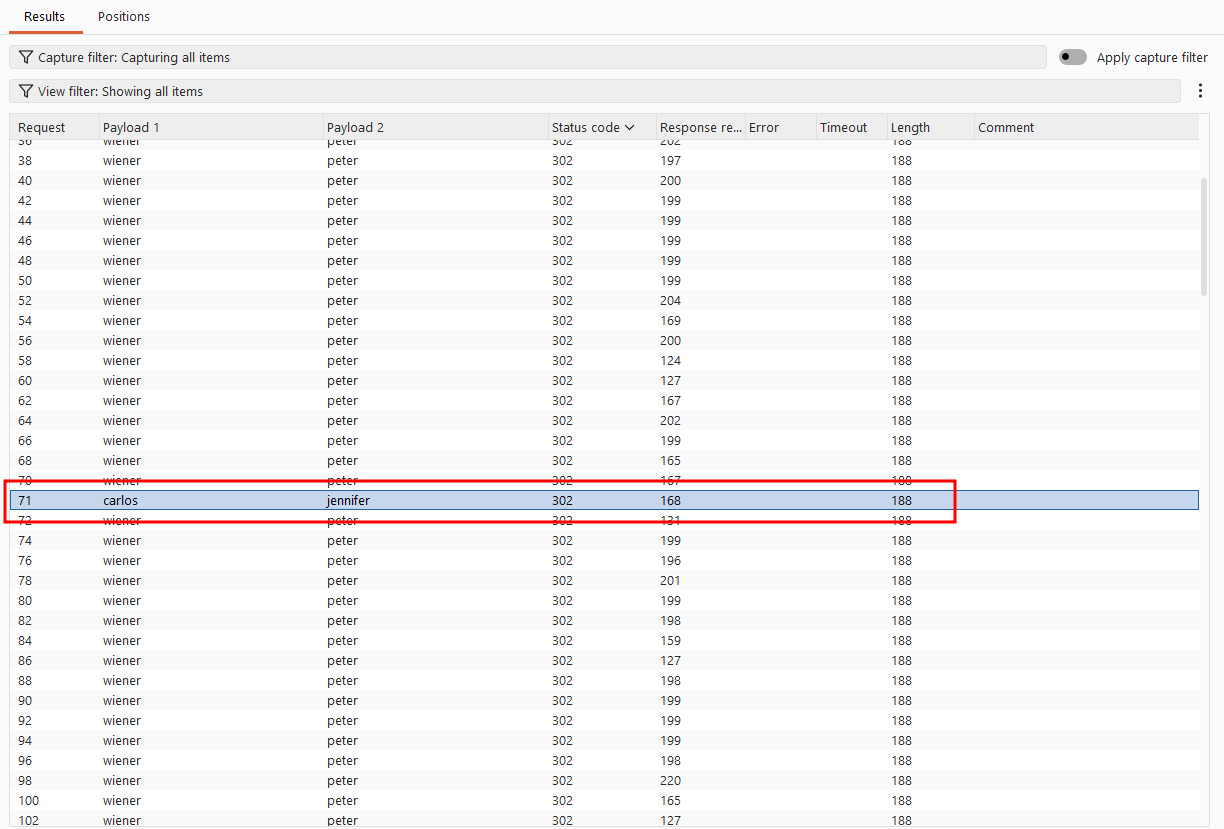Select the Results tab

(45, 16)
